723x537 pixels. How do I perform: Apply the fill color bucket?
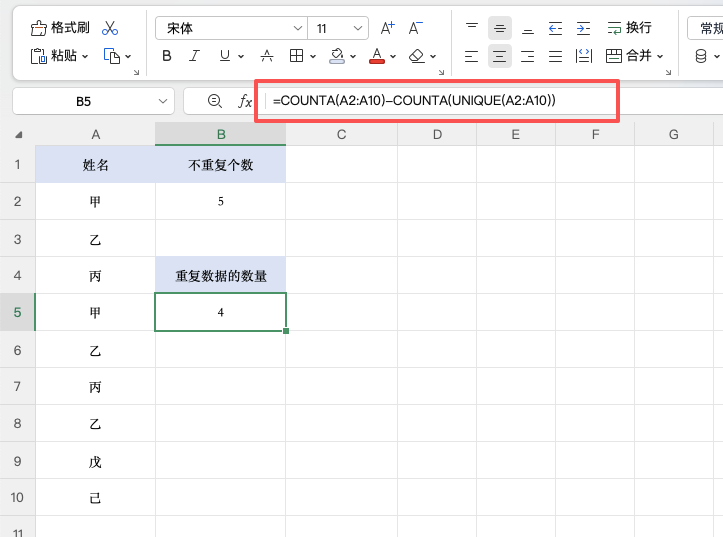tap(337, 56)
